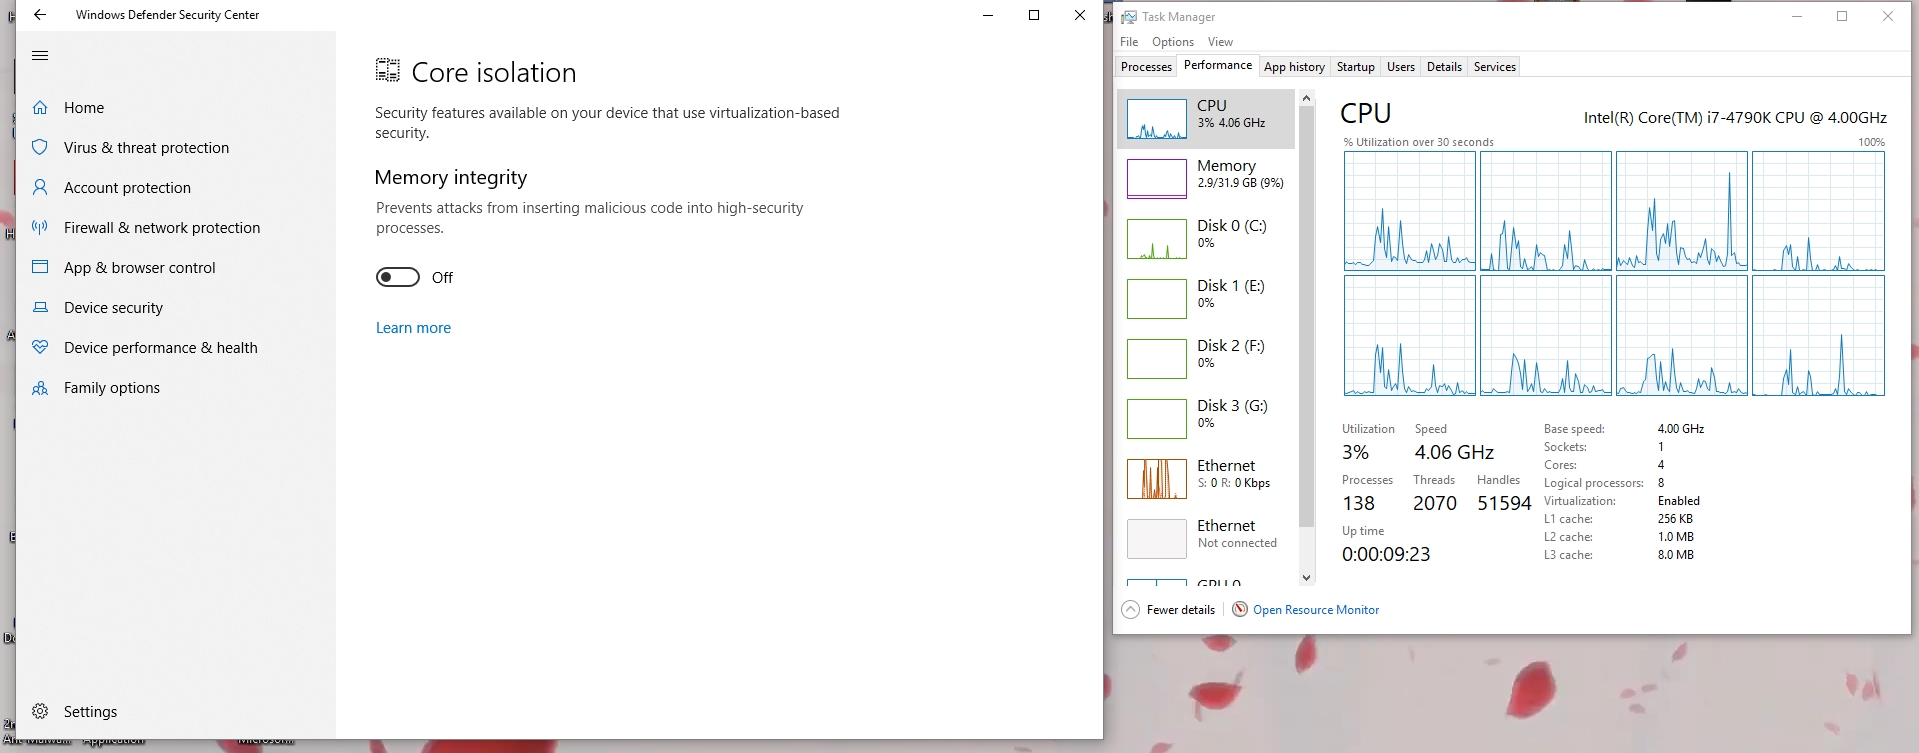The height and width of the screenshot is (753, 1919).
Task: Click the Up time value 0:00:09:23
Action: [1386, 555]
